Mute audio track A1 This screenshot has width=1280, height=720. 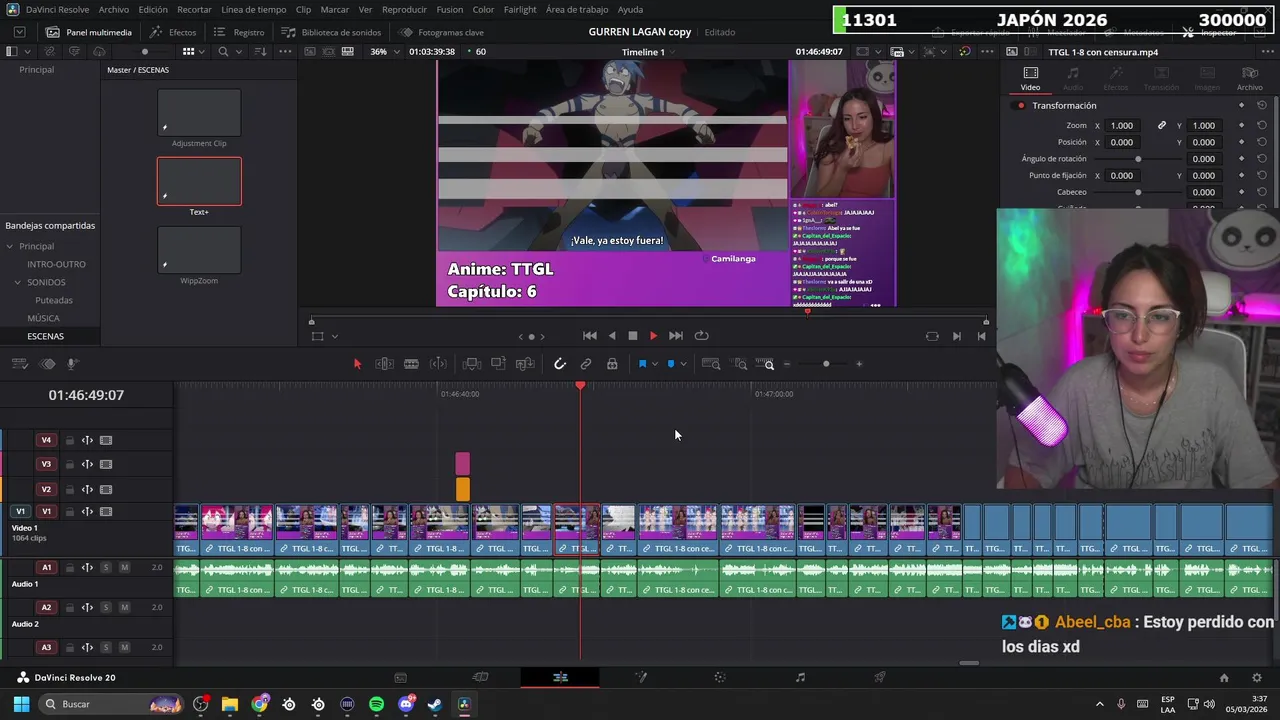tap(124, 567)
